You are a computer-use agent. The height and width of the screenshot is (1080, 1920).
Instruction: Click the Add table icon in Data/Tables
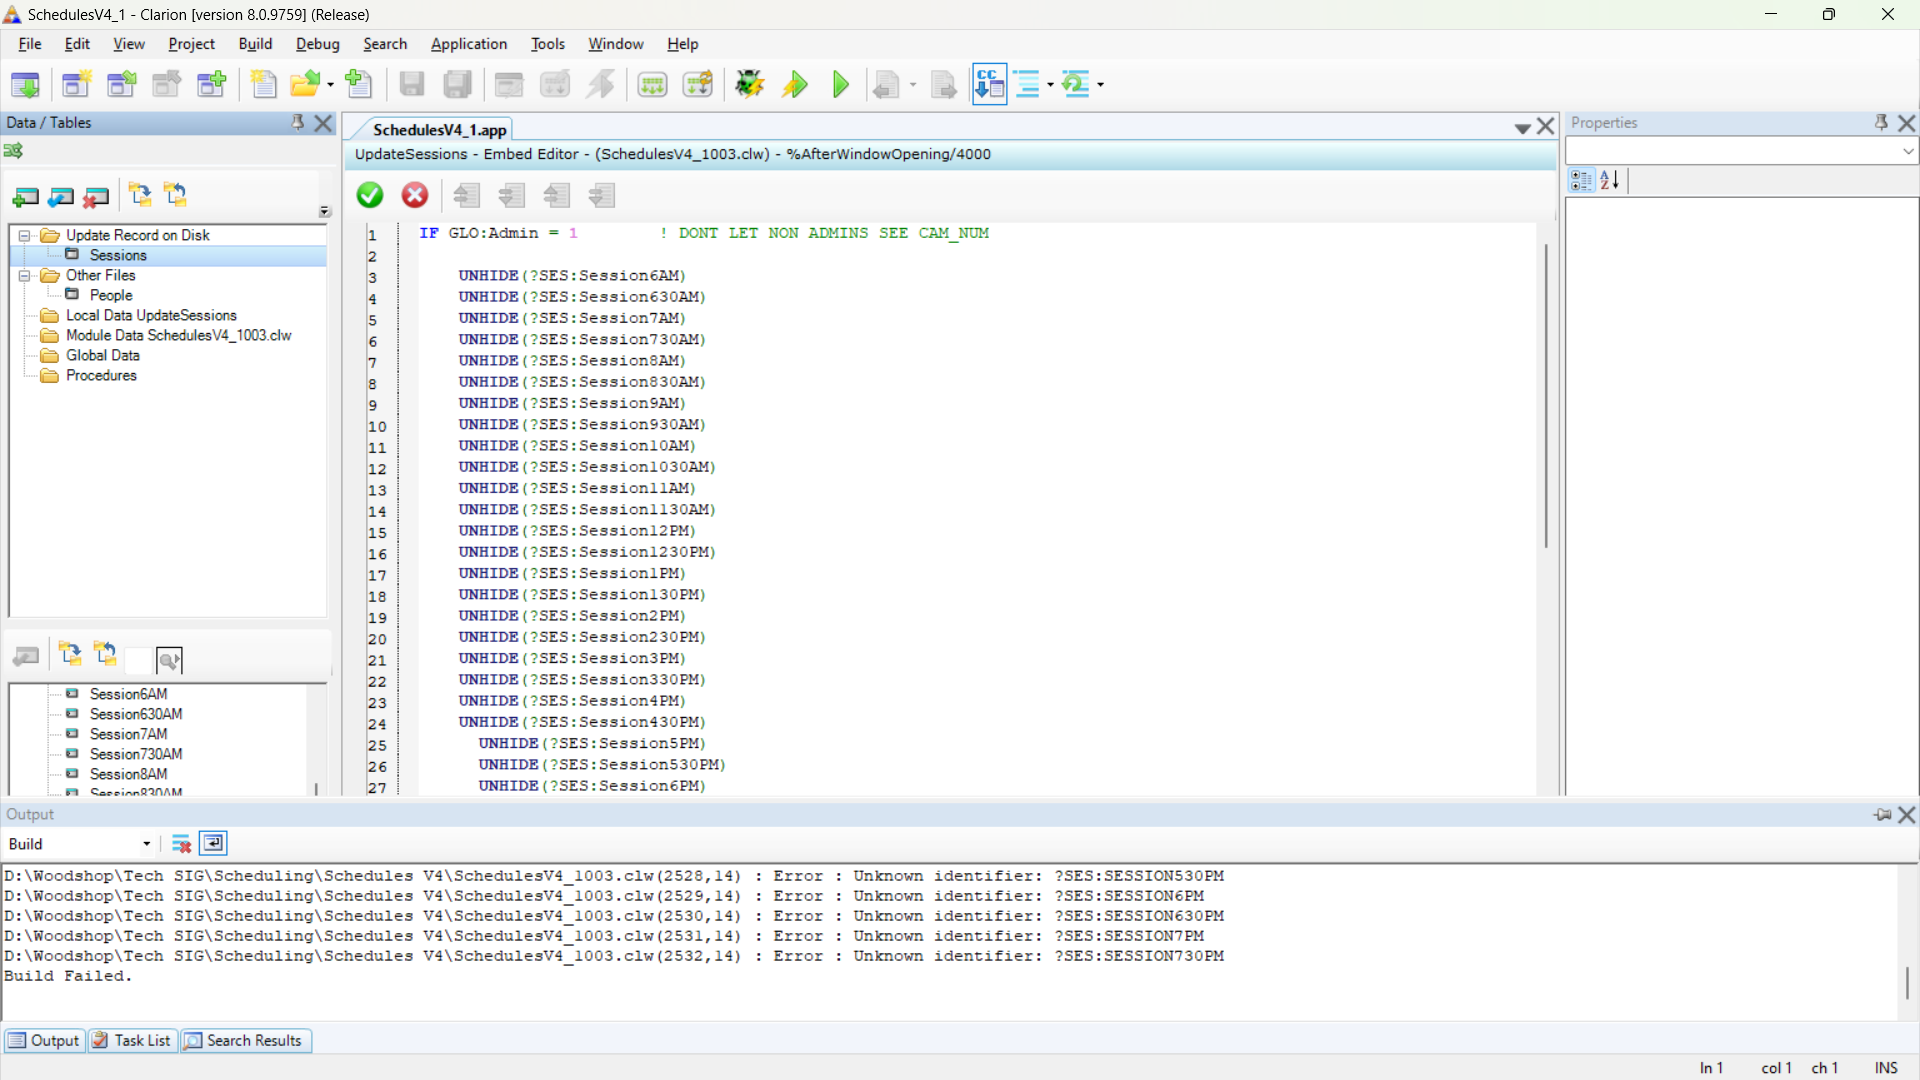coord(25,197)
